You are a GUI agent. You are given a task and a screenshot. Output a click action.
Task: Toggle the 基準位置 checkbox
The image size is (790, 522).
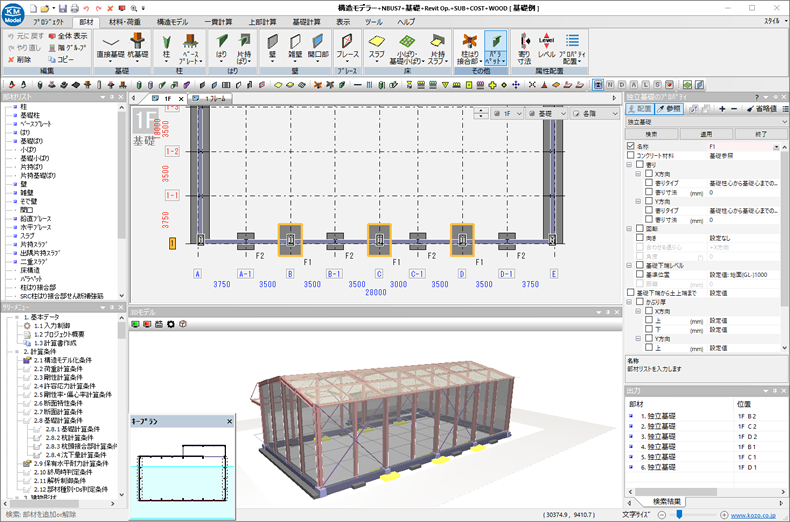click(640, 275)
